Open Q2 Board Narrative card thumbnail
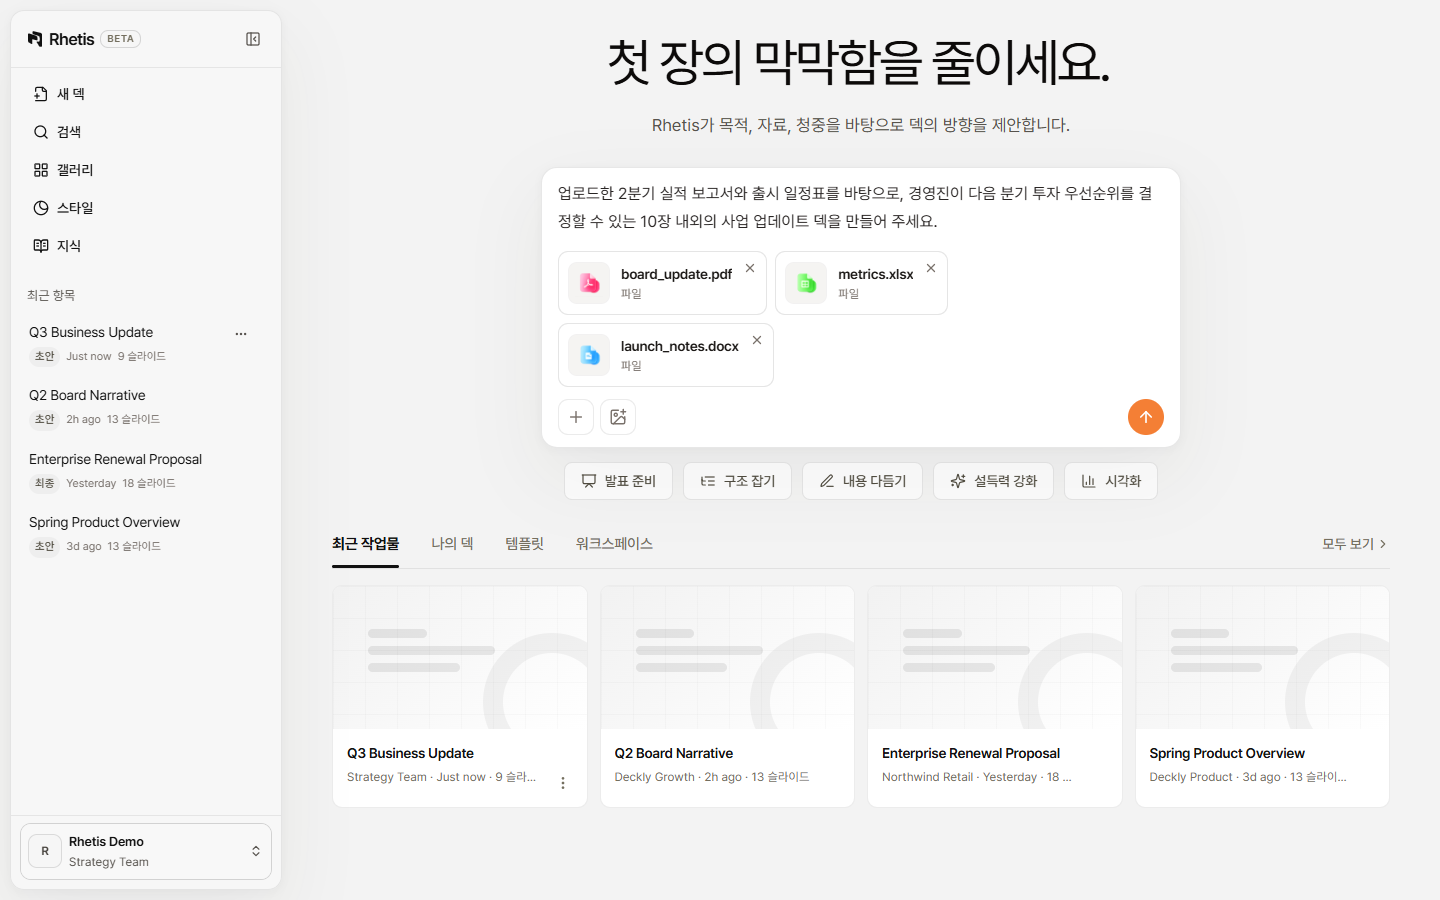 point(727,658)
